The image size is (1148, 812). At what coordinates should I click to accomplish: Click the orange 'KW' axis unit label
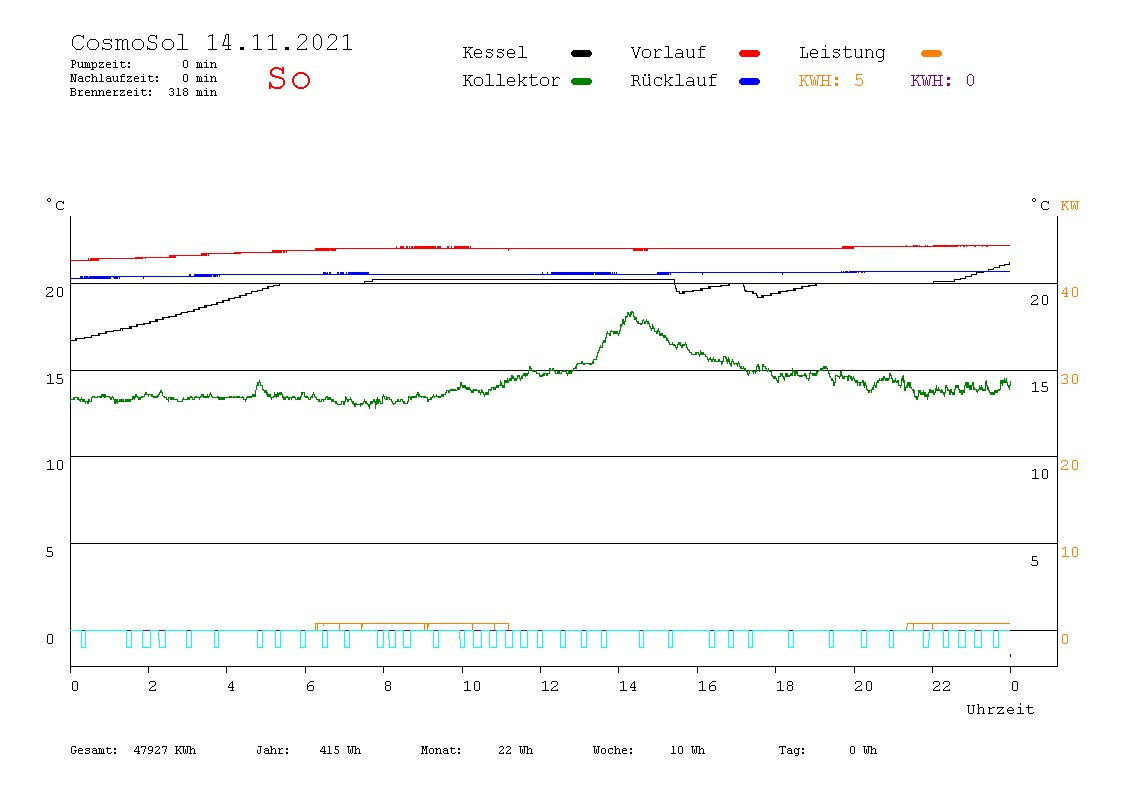[x=1070, y=206]
